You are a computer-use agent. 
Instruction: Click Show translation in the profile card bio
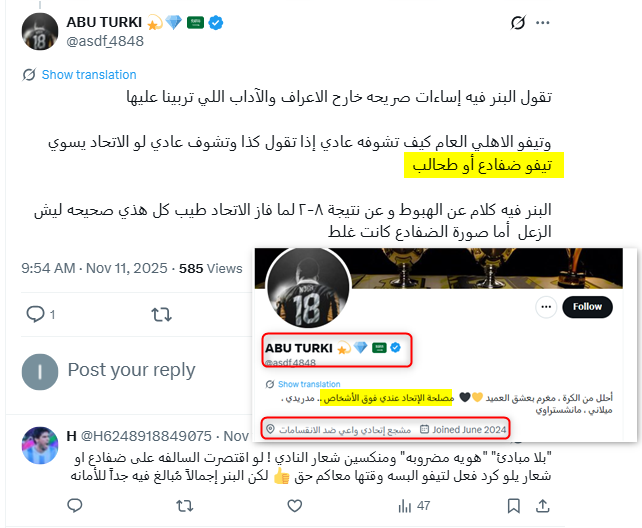tap(309, 384)
